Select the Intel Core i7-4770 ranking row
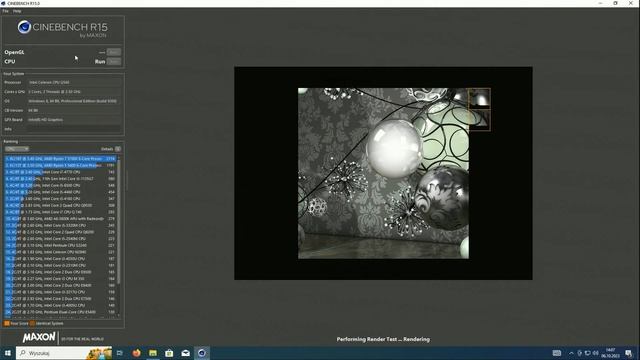The height and width of the screenshot is (360, 640). (60, 172)
